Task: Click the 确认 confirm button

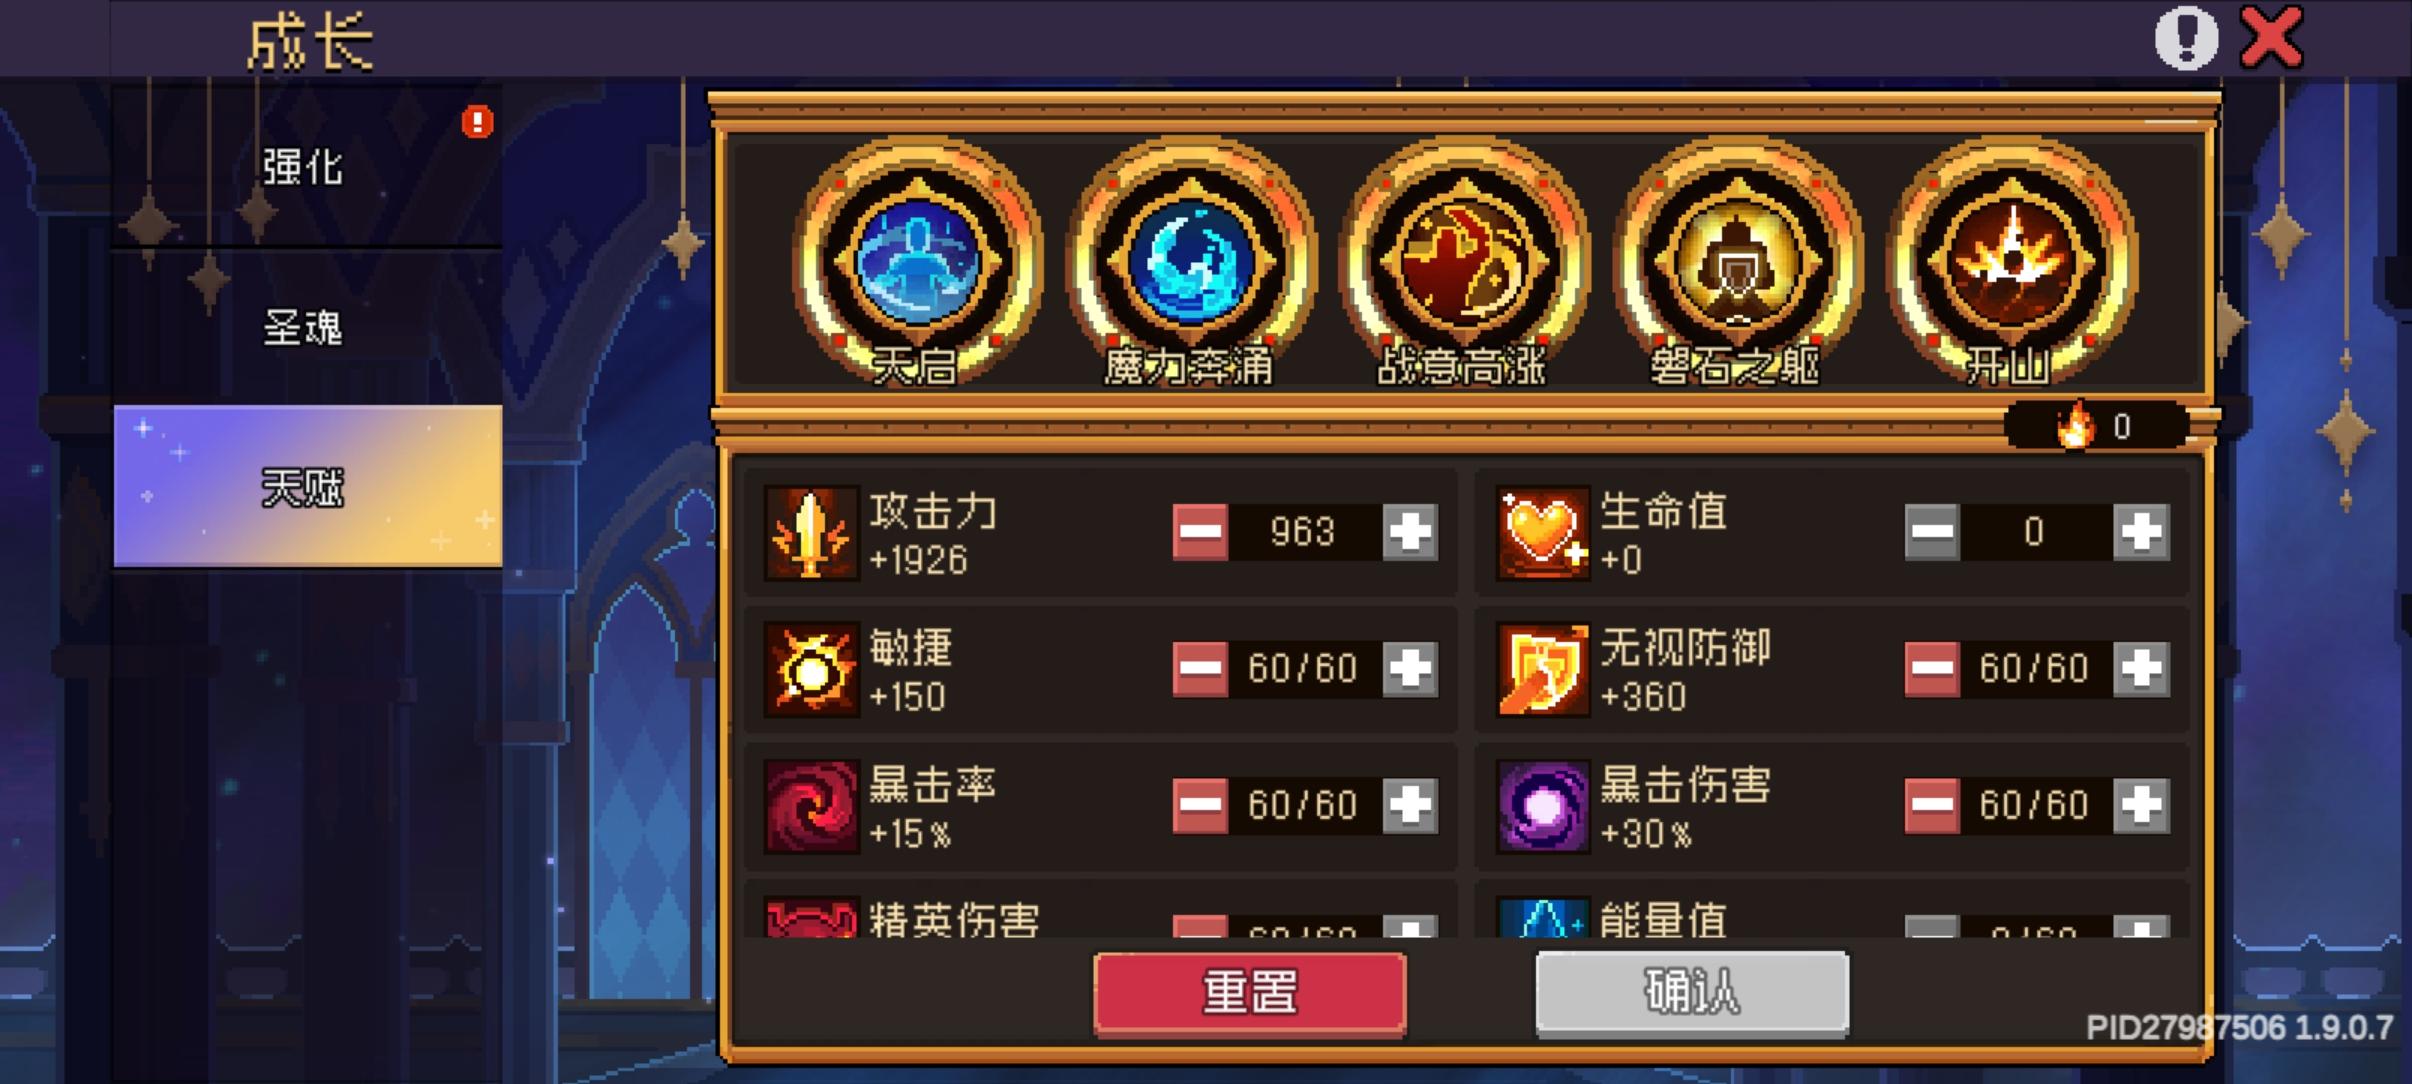Action: pyautogui.click(x=1692, y=993)
